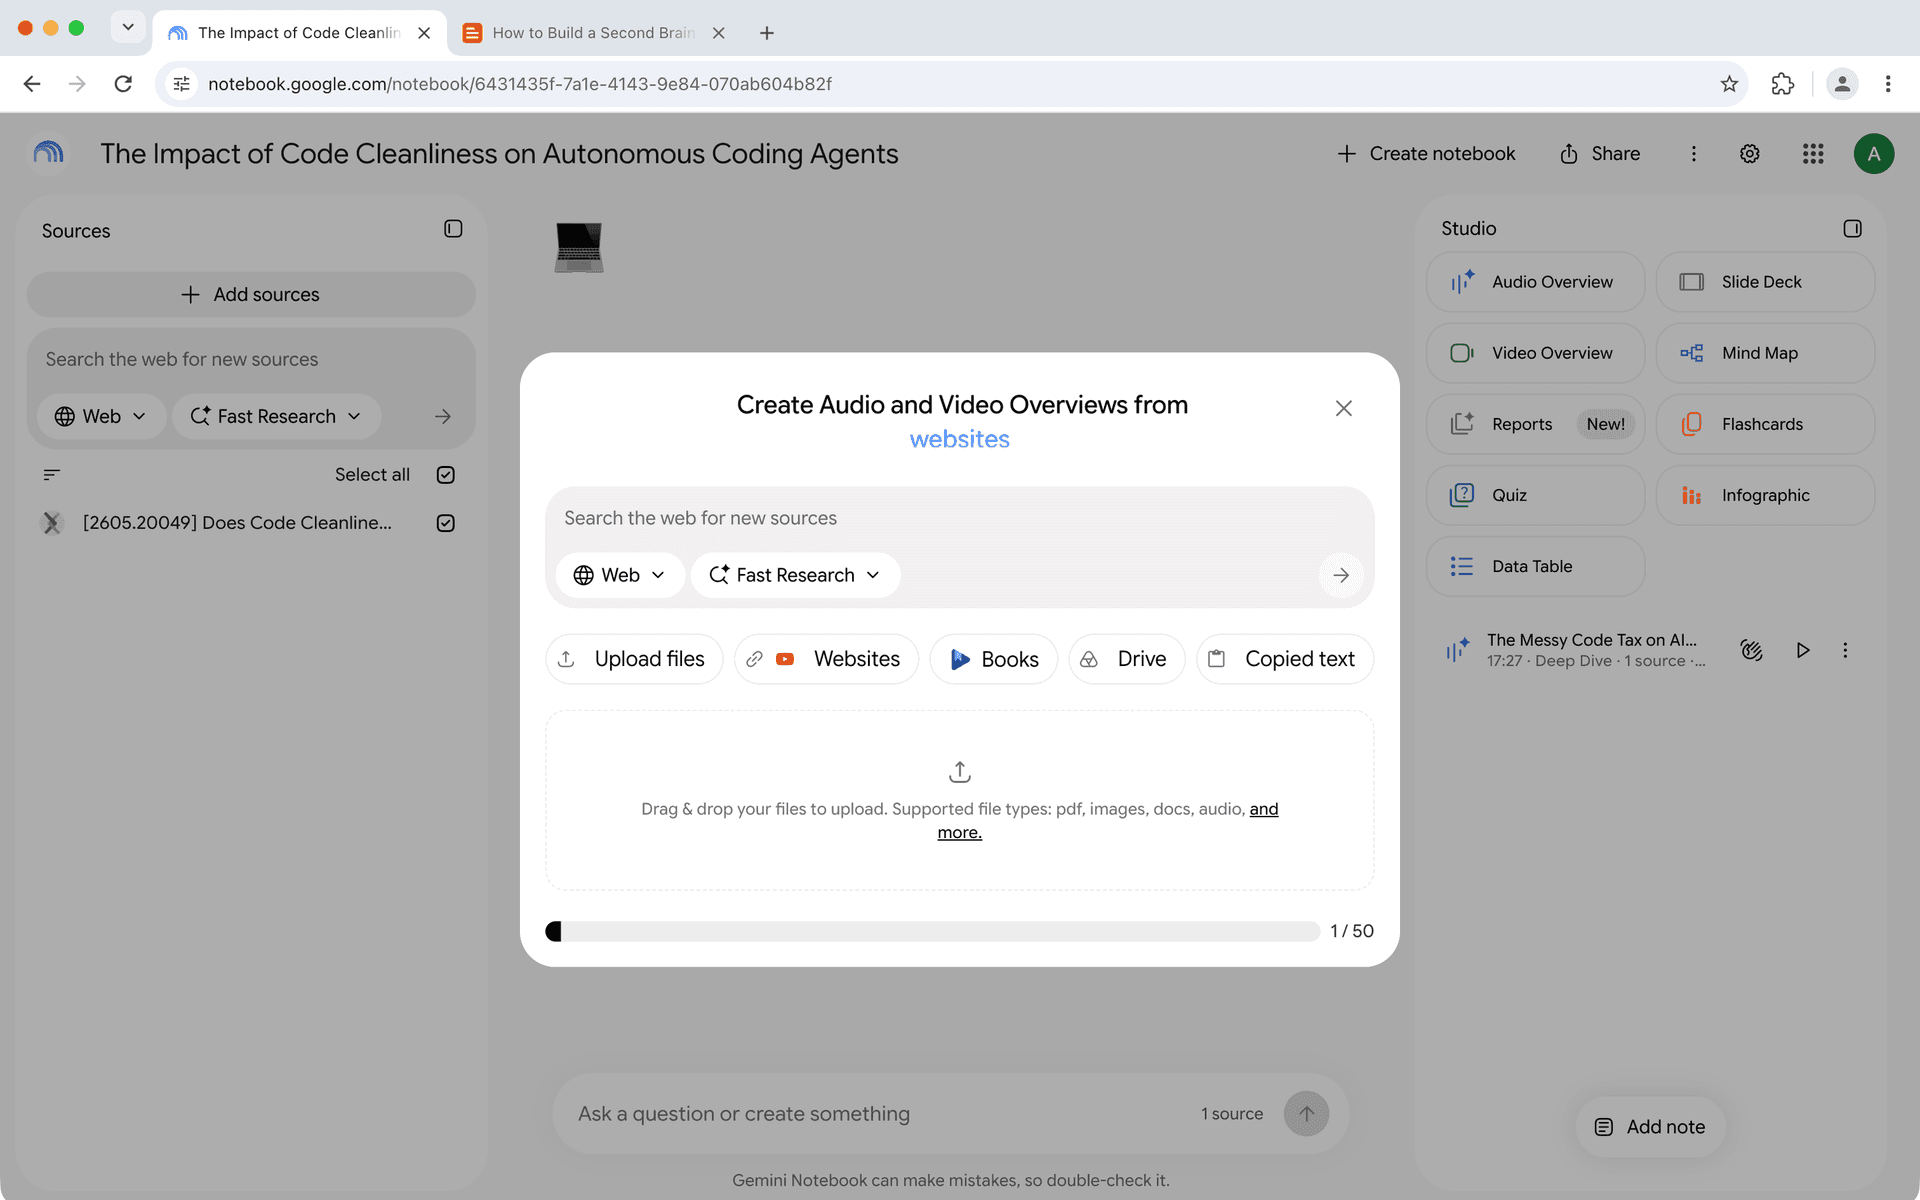This screenshot has width=1920, height=1200.
Task: Play The Messy Code Tax audio overview
Action: point(1802,650)
